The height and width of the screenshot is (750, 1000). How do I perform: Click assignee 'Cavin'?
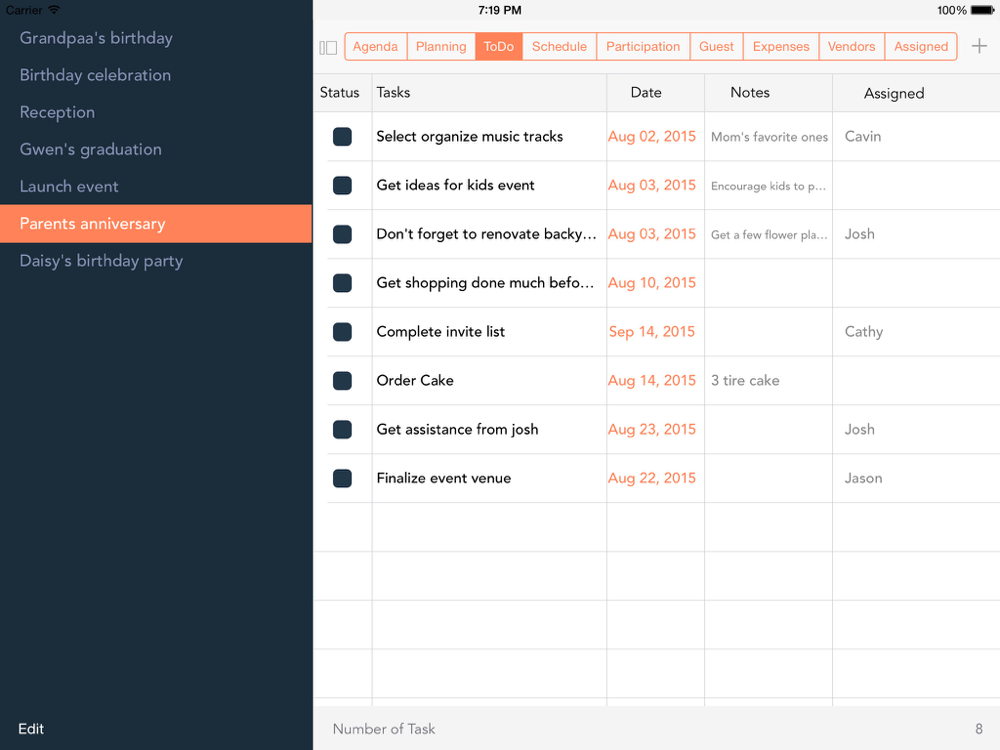coord(863,136)
